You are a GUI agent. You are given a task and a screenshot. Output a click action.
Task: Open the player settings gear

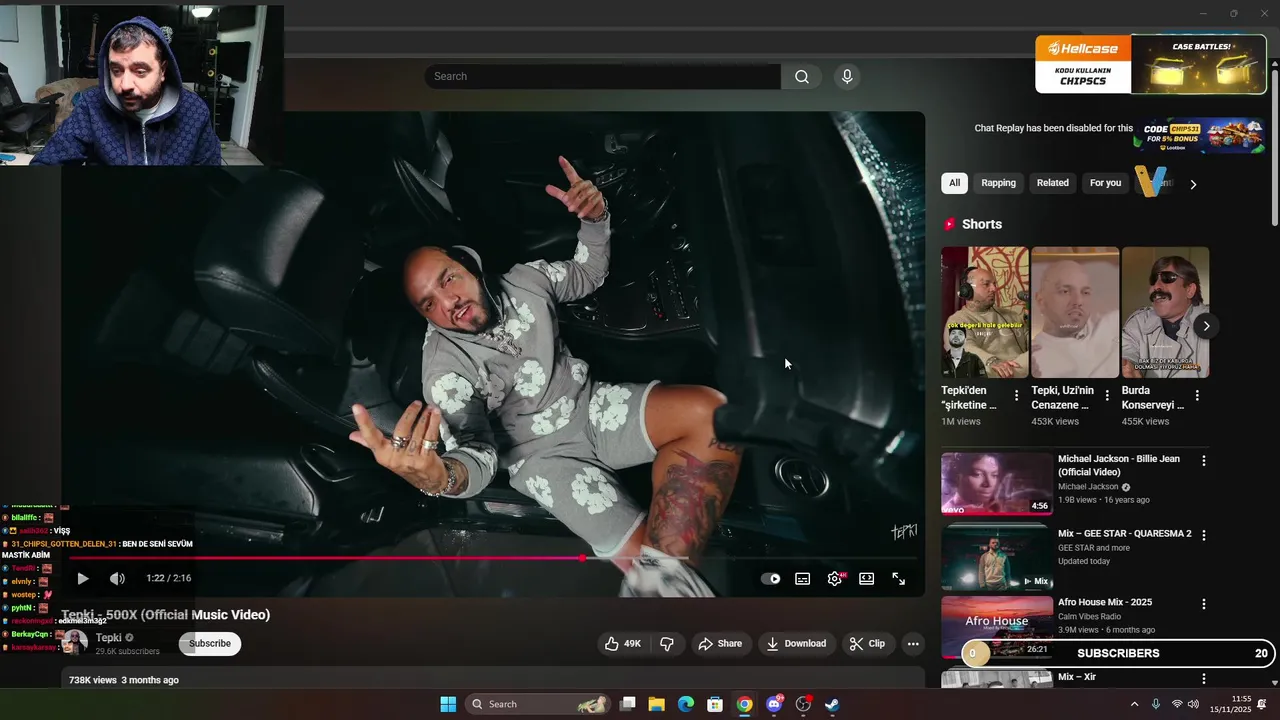coord(835,578)
